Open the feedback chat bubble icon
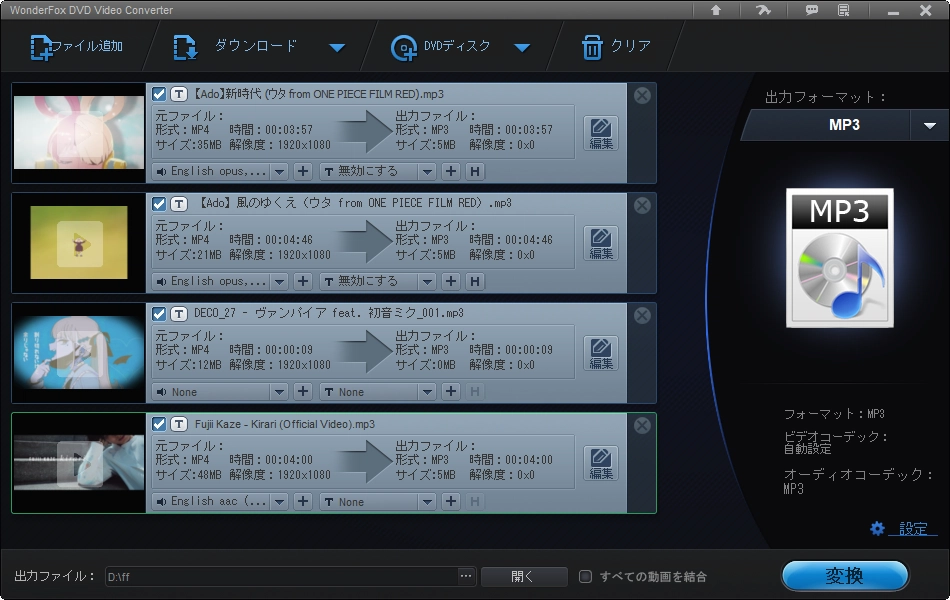This screenshot has height=600, width=950. coord(811,10)
